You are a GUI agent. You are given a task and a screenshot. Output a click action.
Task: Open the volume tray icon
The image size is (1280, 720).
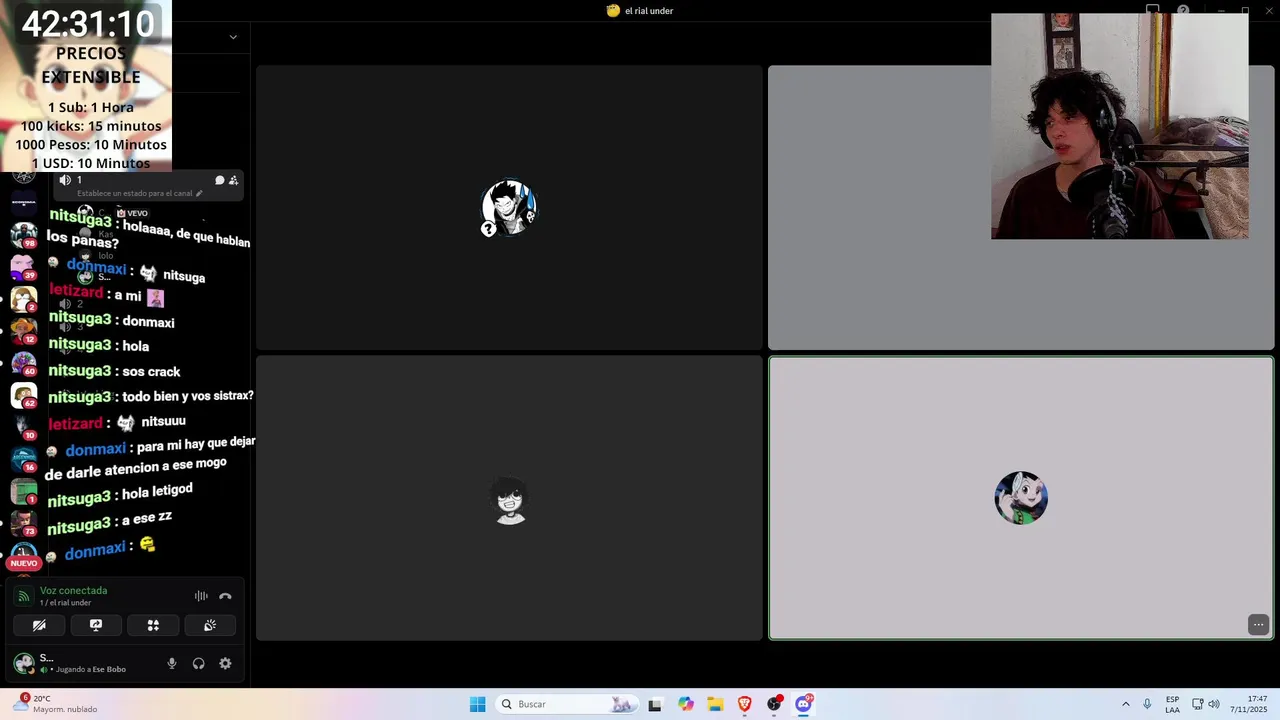[x=1214, y=704]
